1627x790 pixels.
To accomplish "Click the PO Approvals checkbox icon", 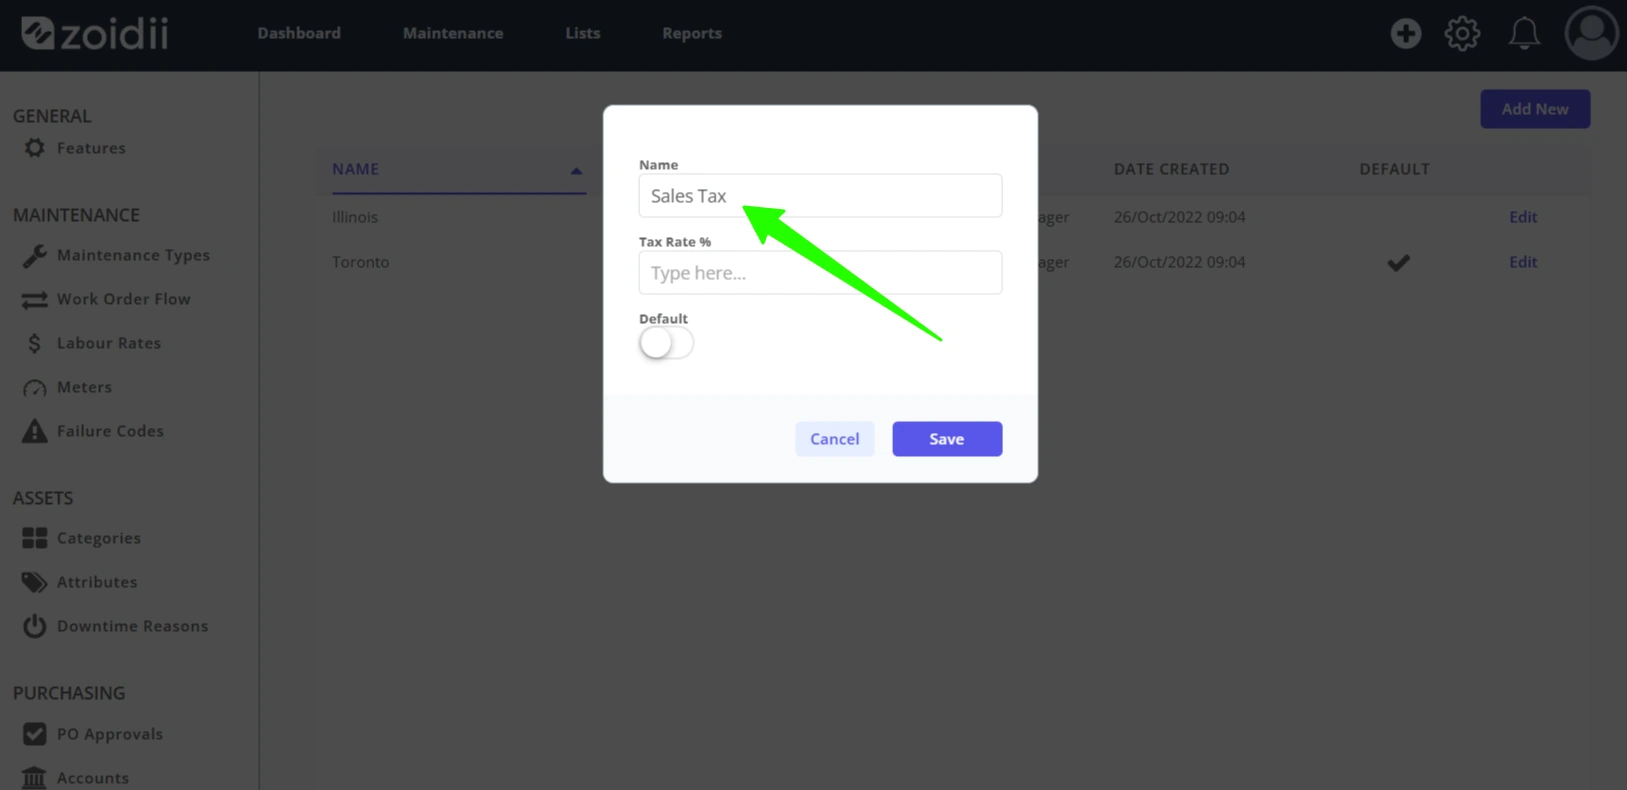I will [x=34, y=734].
